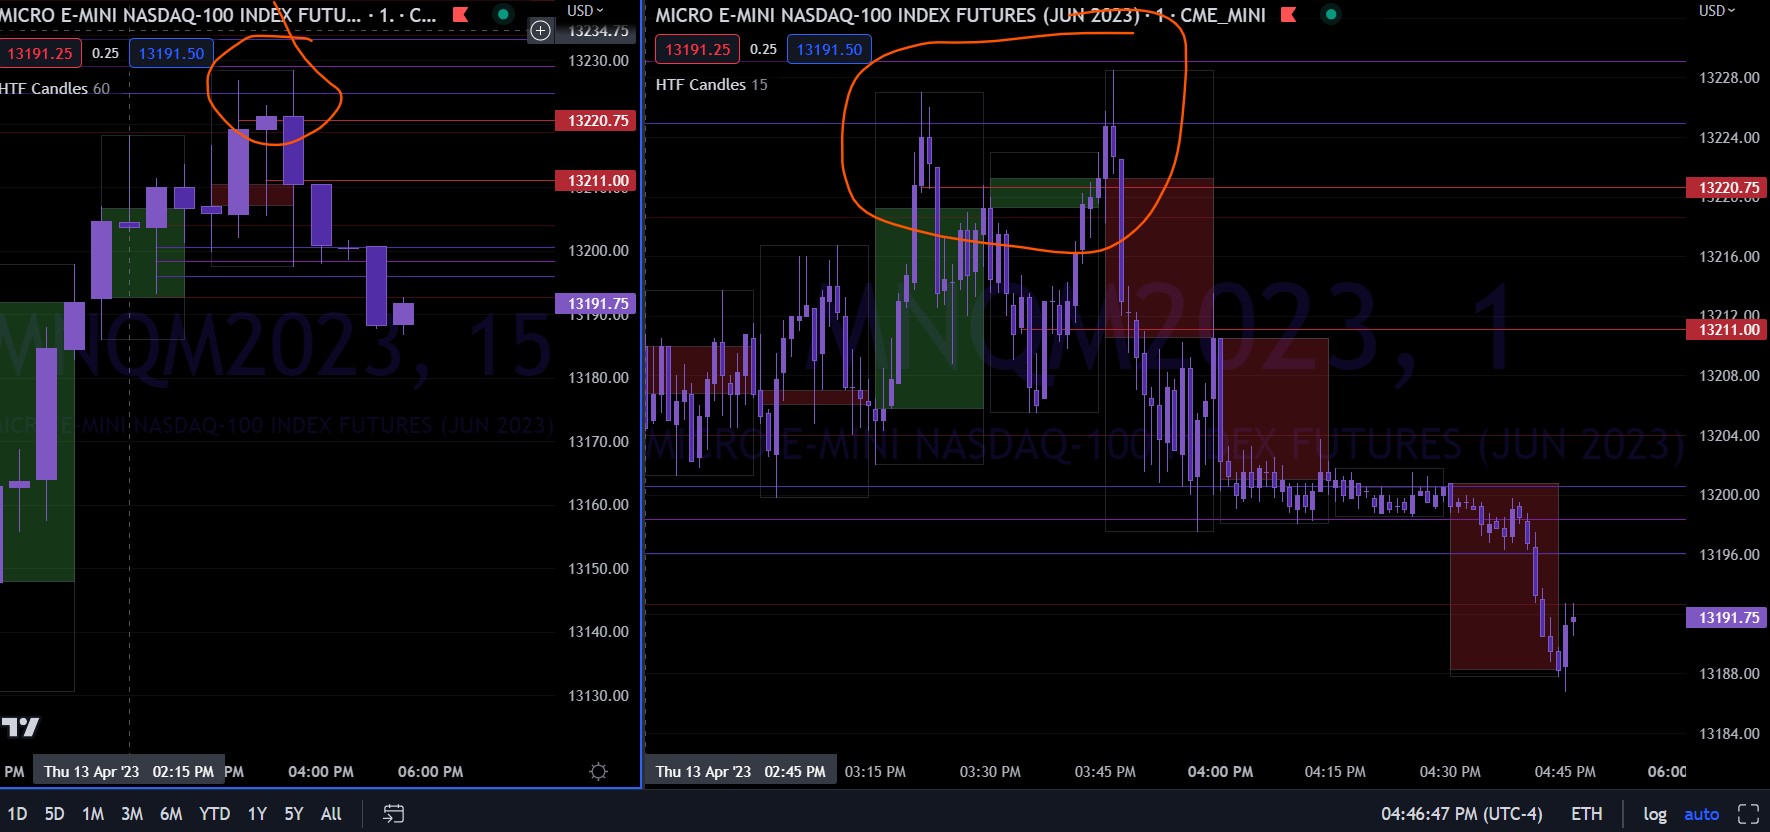Click the 03:45 PM time axis label
The width and height of the screenshot is (1770, 832).
point(1105,772)
